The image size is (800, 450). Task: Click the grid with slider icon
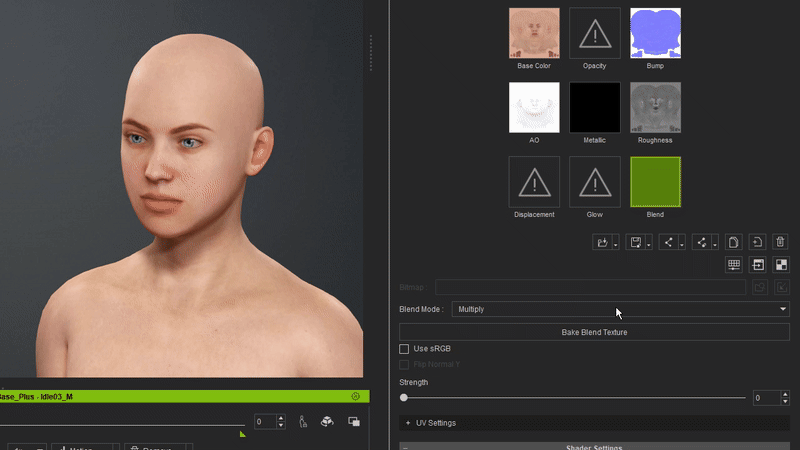point(734,264)
